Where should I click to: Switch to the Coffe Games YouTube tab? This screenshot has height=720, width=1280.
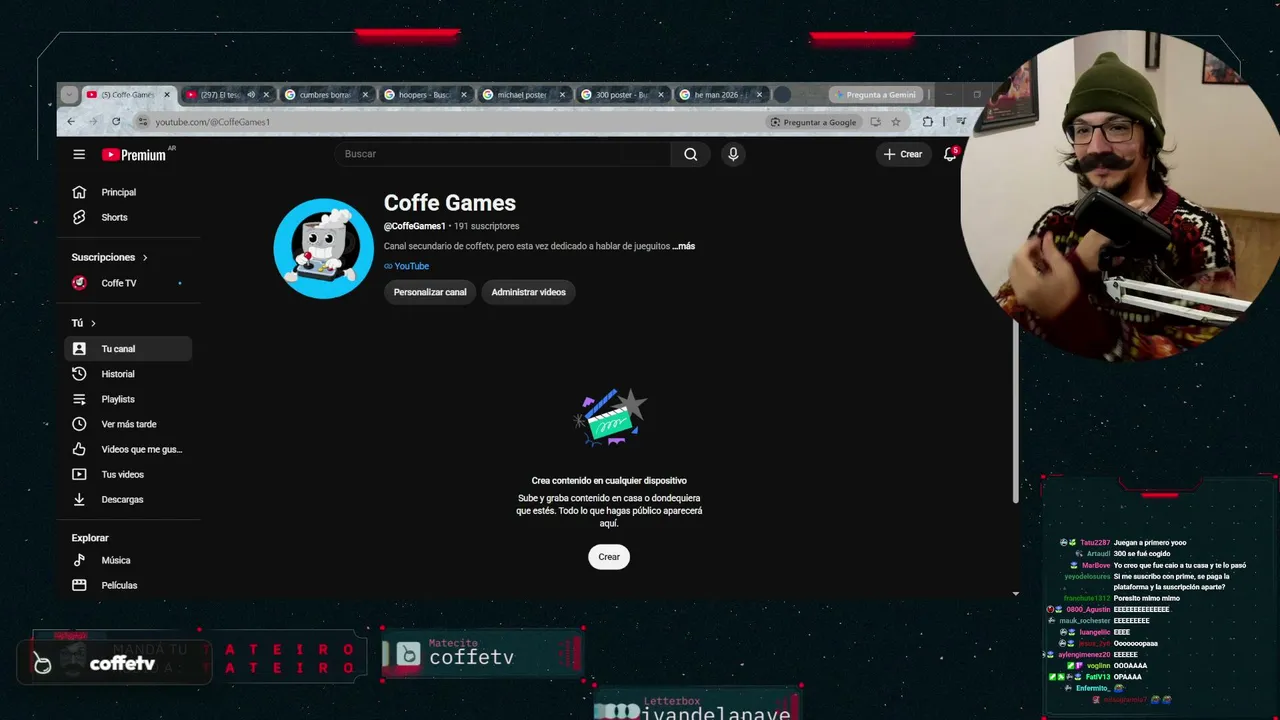click(127, 95)
